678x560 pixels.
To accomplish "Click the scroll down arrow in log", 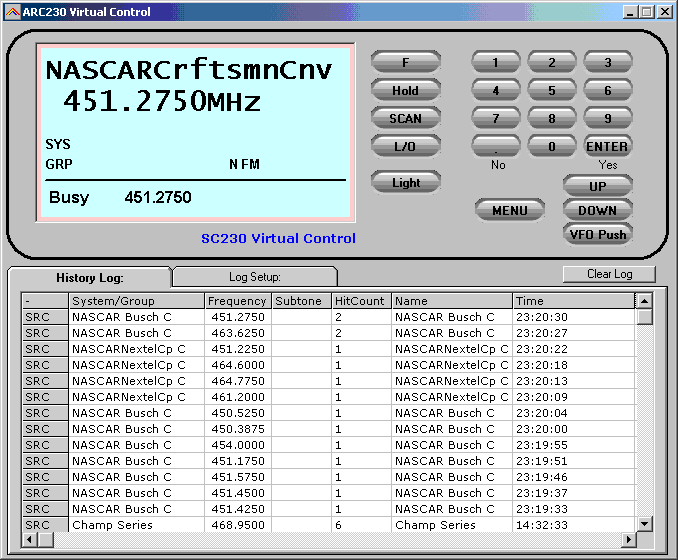I will (x=645, y=524).
